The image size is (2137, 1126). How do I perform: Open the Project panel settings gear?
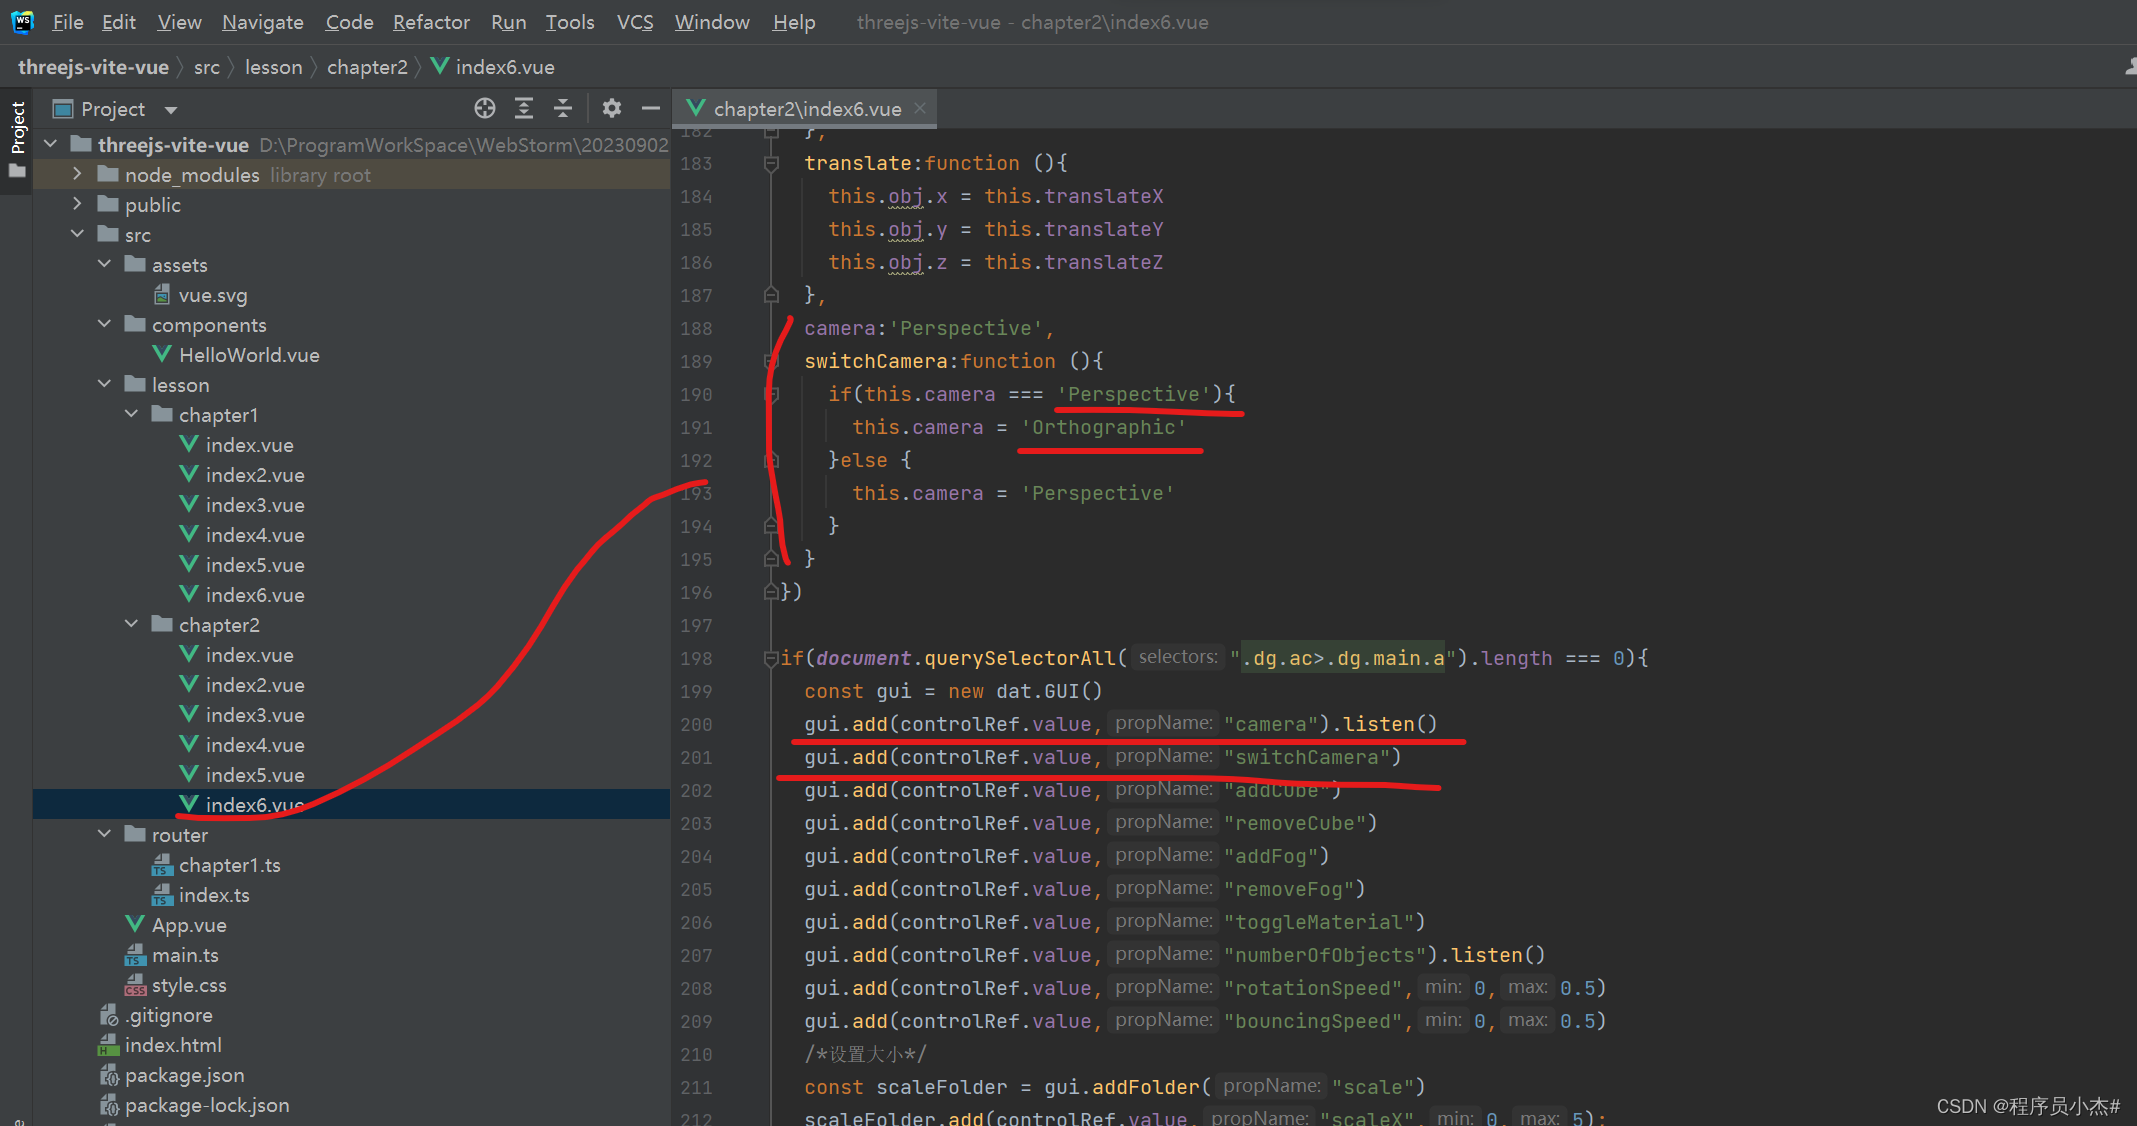[x=612, y=108]
